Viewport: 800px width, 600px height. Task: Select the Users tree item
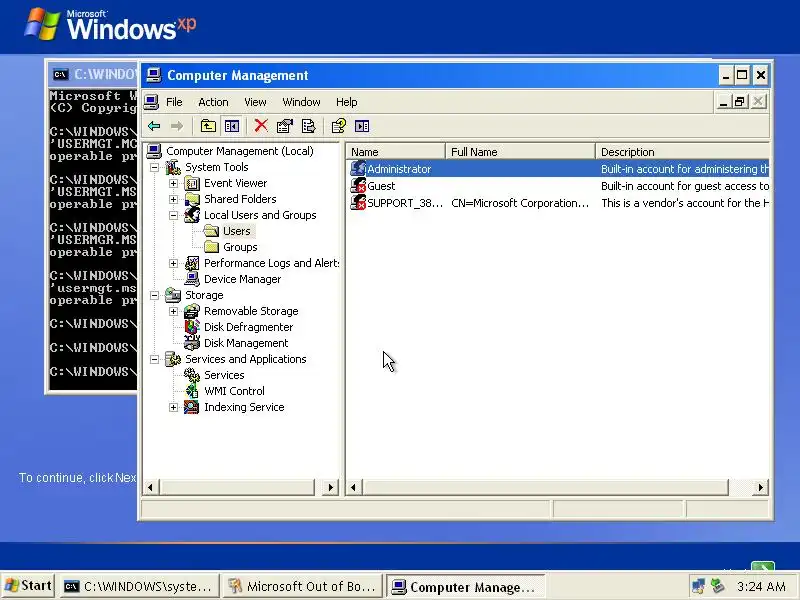[237, 231]
